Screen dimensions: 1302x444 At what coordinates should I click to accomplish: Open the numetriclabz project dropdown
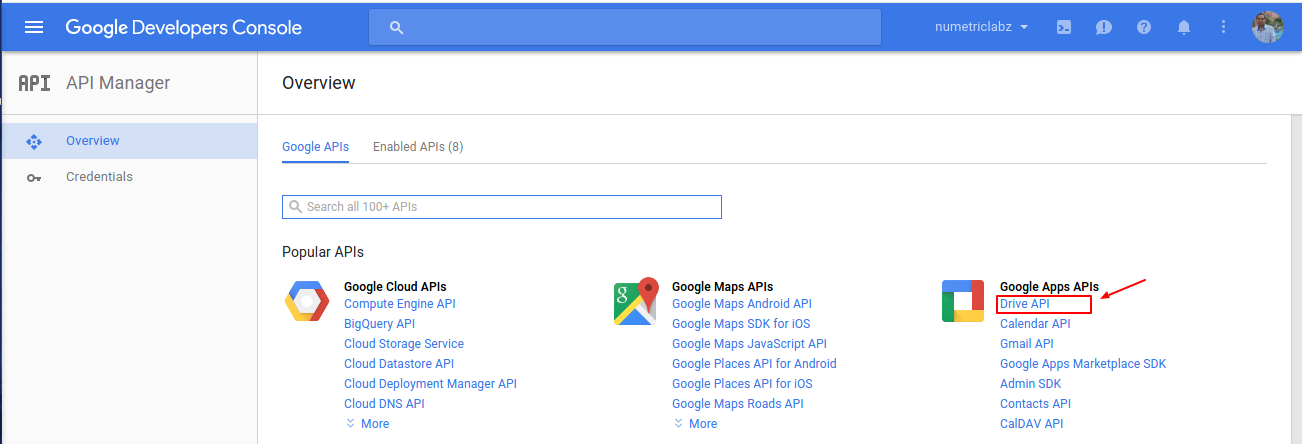pos(982,27)
